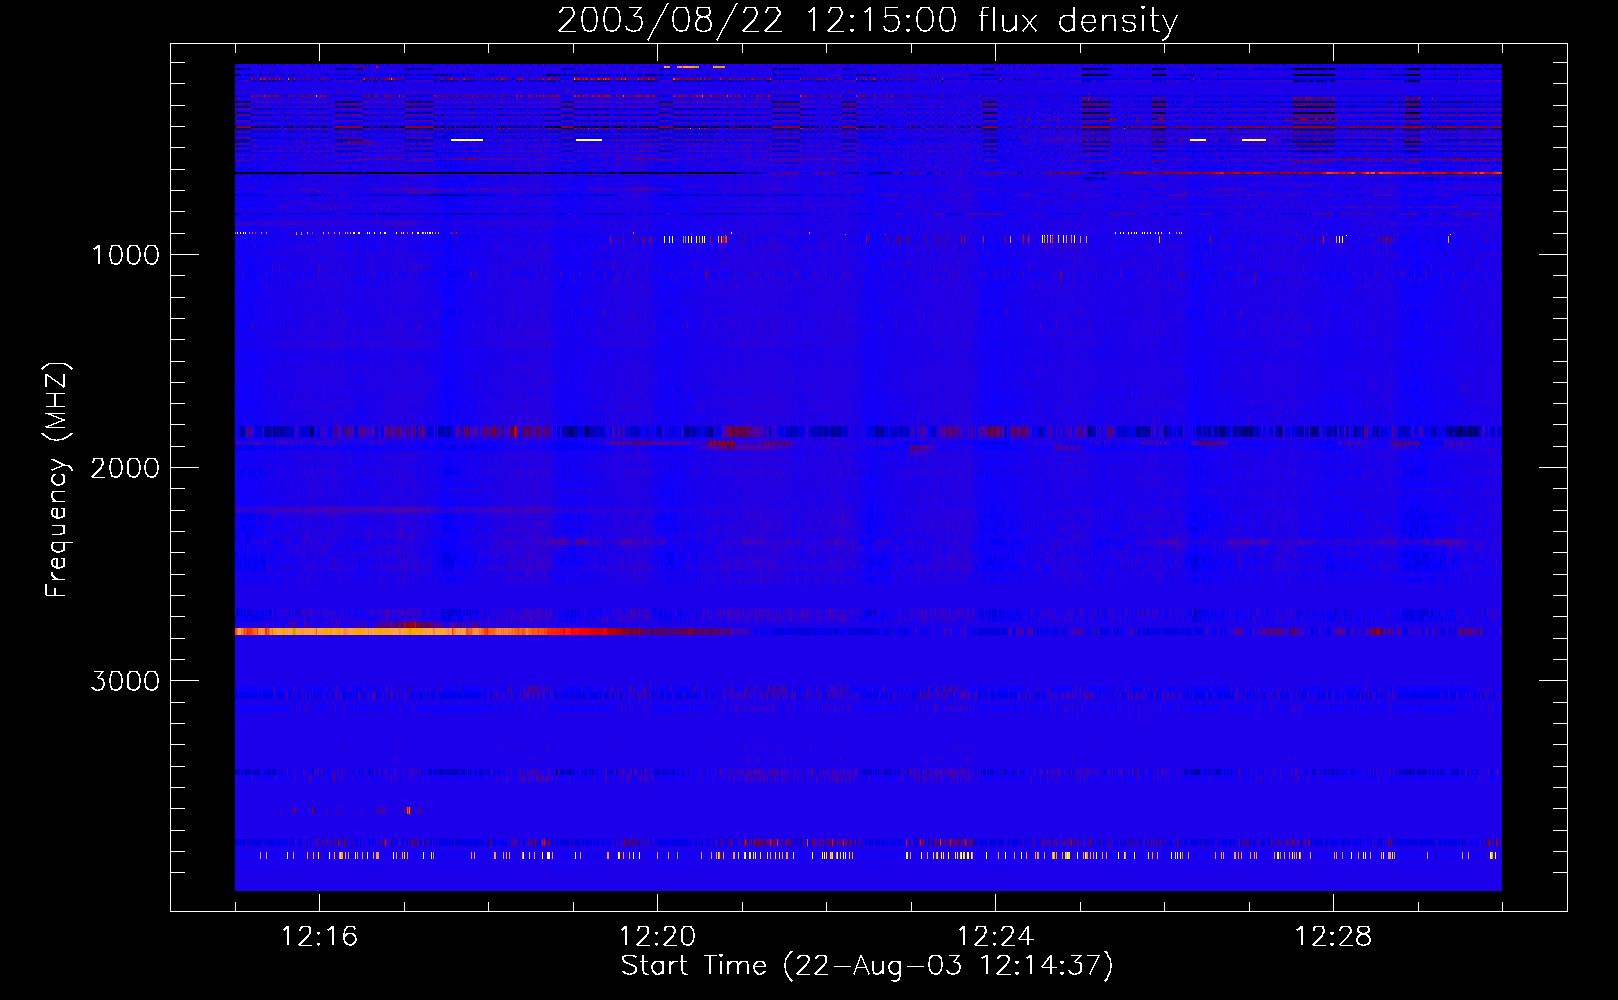Viewport: 1618px width, 1000px height.
Task: Click the 12:16 time tick label
Action: click(319, 936)
